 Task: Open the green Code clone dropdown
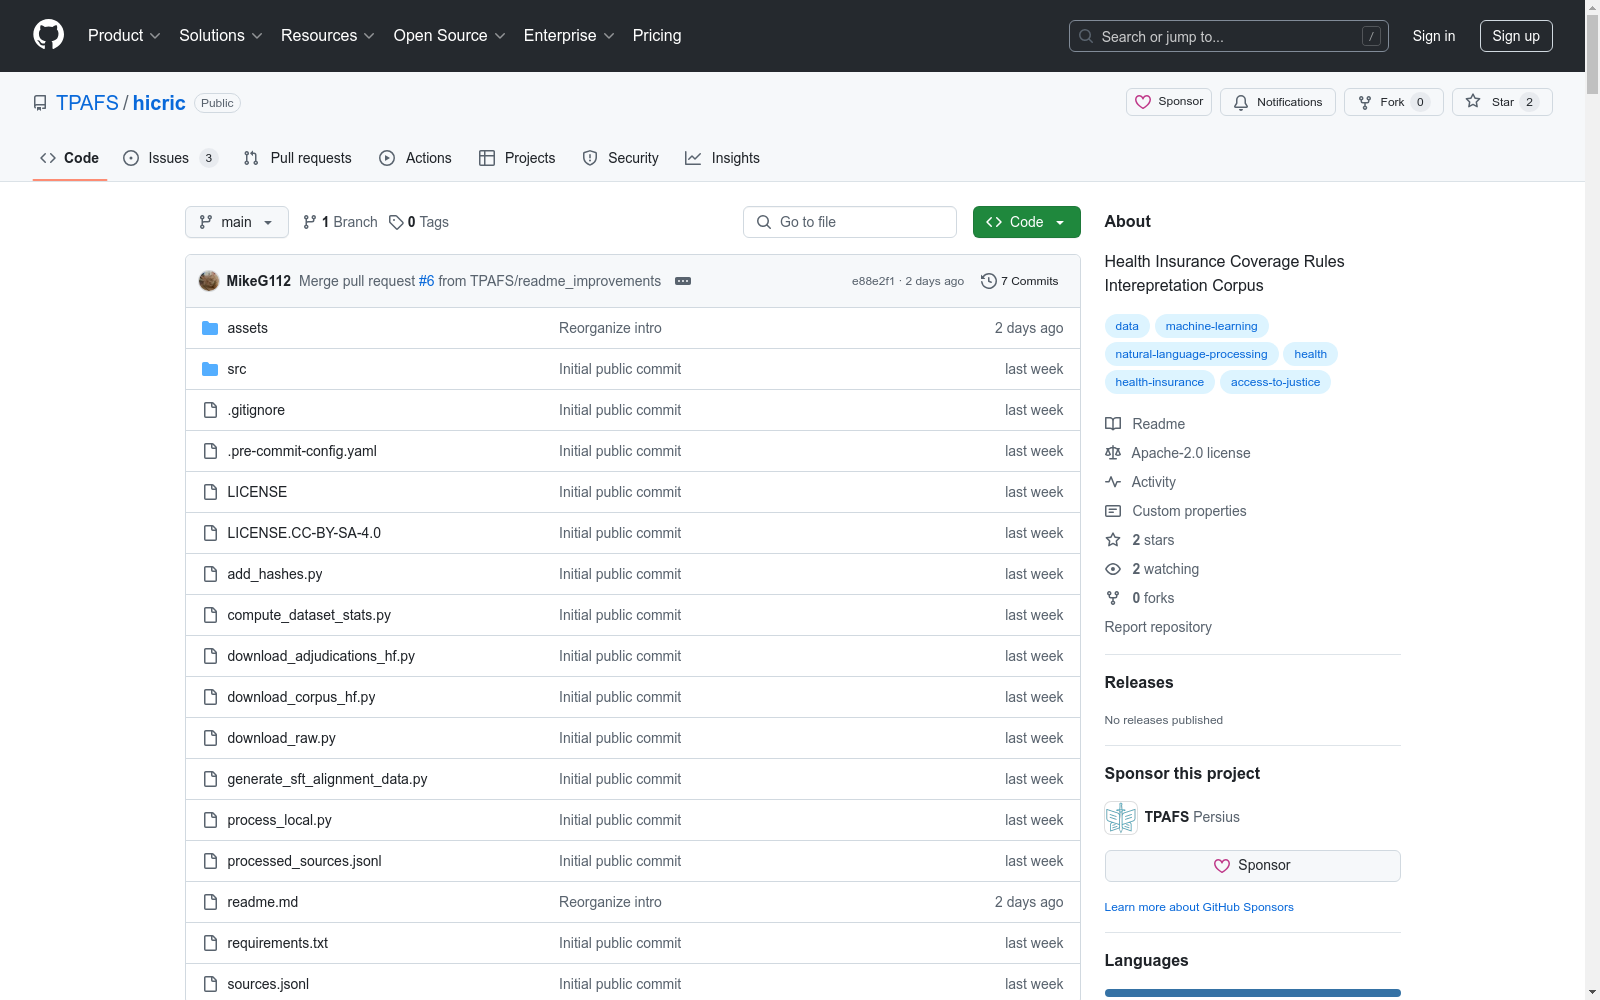pos(1026,222)
